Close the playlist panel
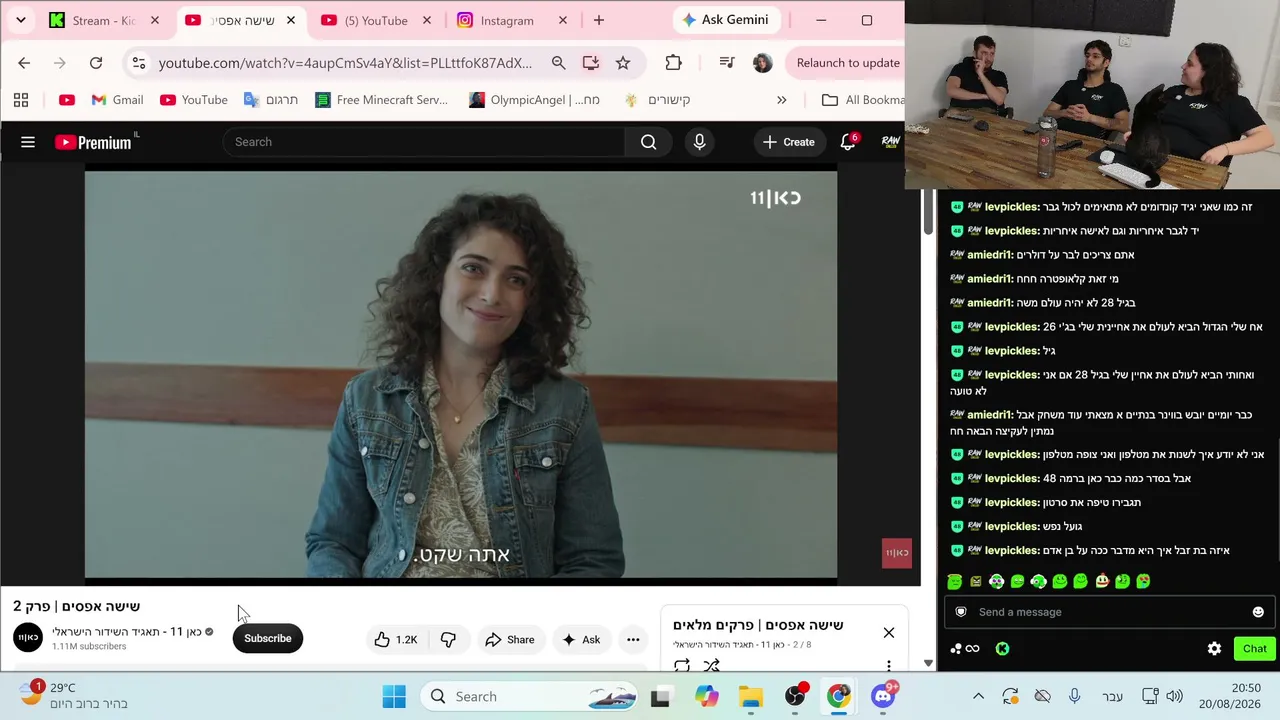This screenshot has width=1280, height=720. pos(888,633)
